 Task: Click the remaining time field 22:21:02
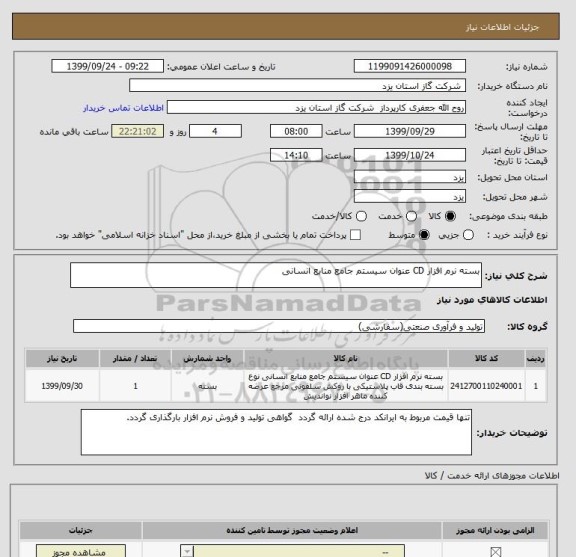pos(138,132)
